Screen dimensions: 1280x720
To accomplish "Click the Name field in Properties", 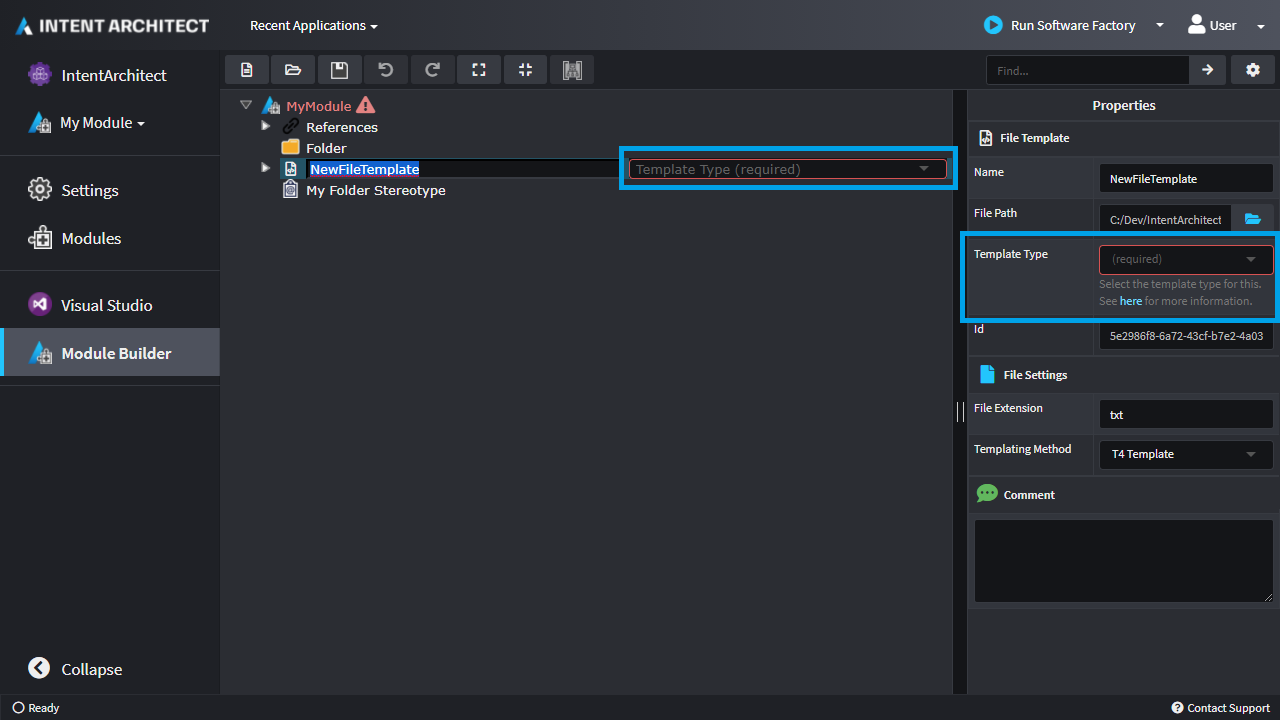I will pos(1186,178).
